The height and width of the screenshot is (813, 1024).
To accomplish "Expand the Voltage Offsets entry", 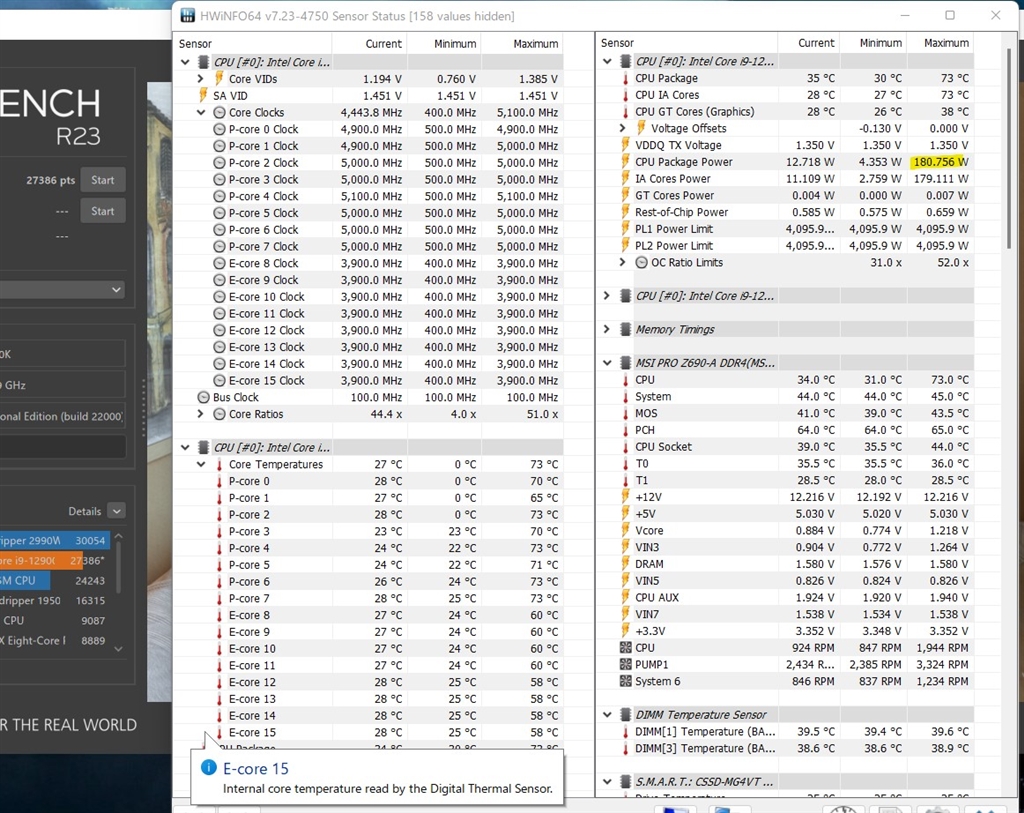I will (x=623, y=128).
